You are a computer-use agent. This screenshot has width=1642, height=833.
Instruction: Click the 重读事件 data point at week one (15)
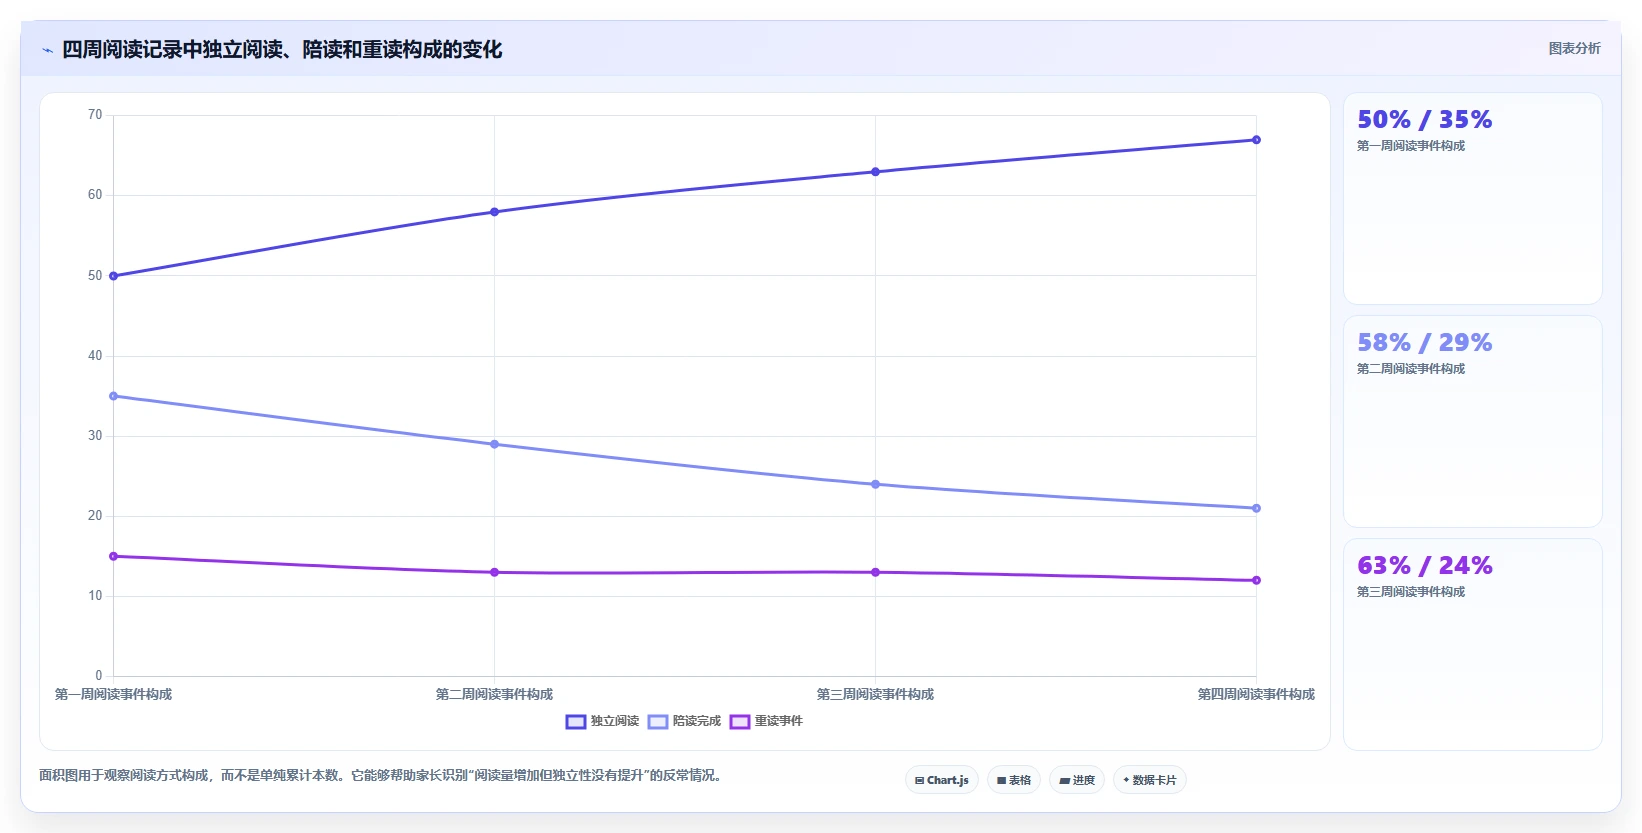[113, 556]
